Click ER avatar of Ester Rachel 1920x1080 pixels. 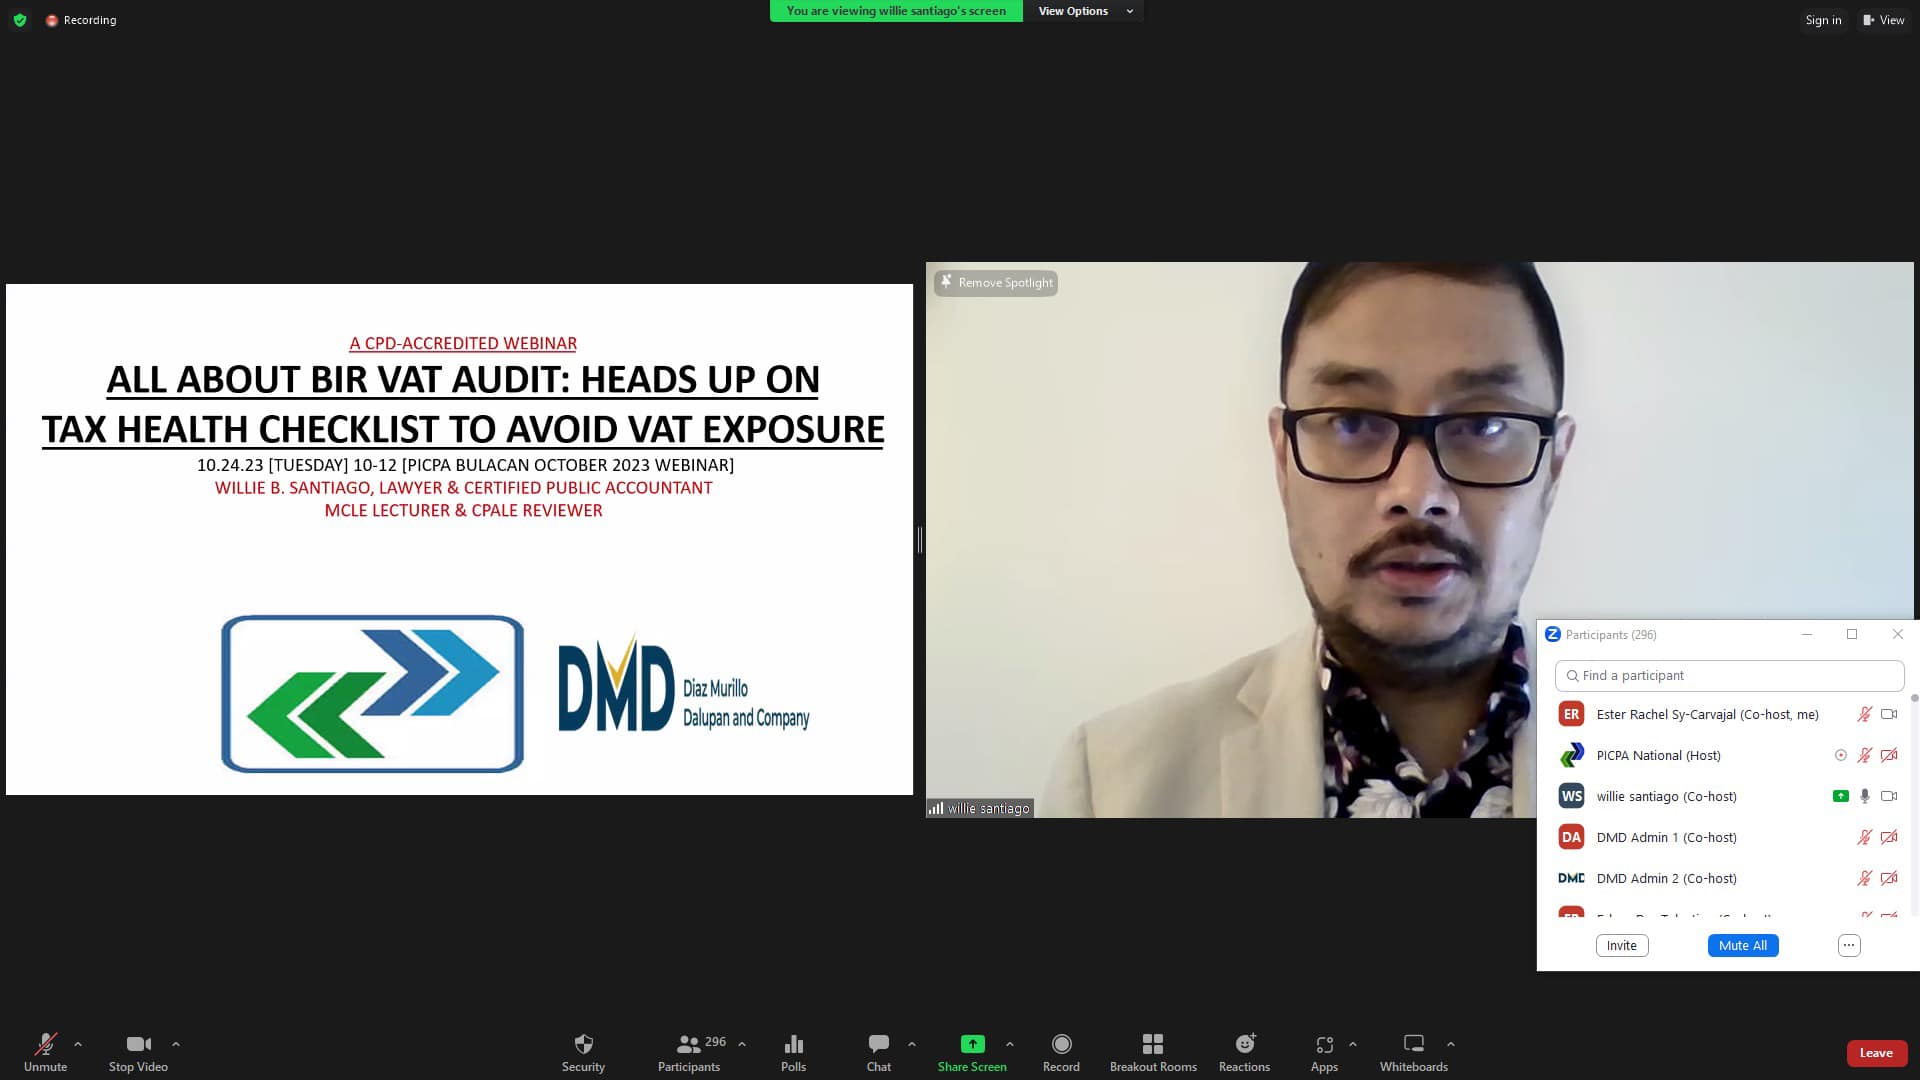(x=1571, y=715)
